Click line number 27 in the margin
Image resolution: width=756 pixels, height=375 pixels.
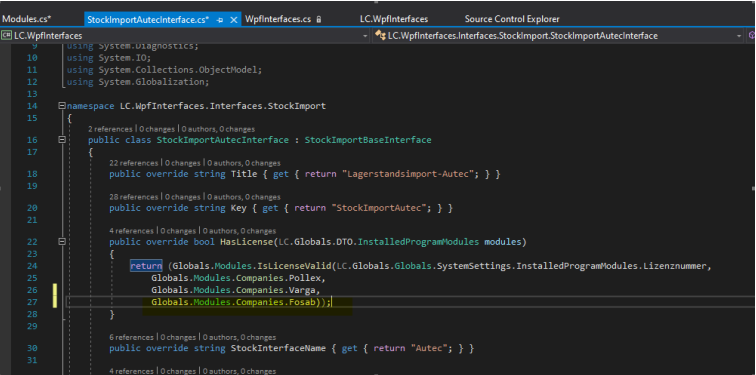click(x=32, y=302)
